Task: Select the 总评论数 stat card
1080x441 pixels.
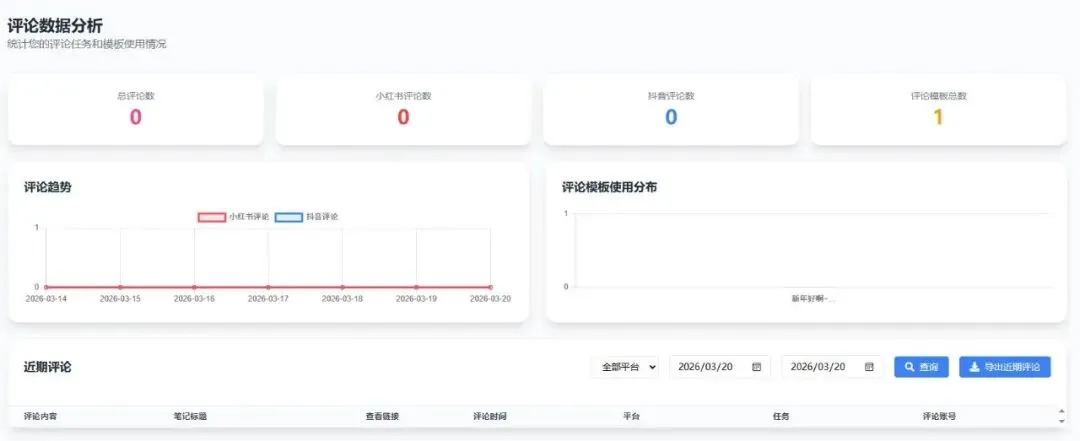Action: pos(136,110)
